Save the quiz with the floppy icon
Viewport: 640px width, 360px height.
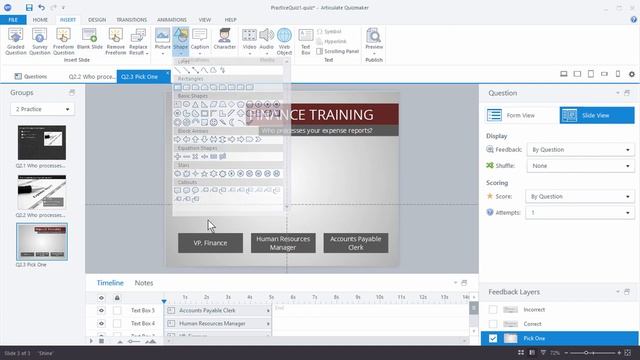29,7
